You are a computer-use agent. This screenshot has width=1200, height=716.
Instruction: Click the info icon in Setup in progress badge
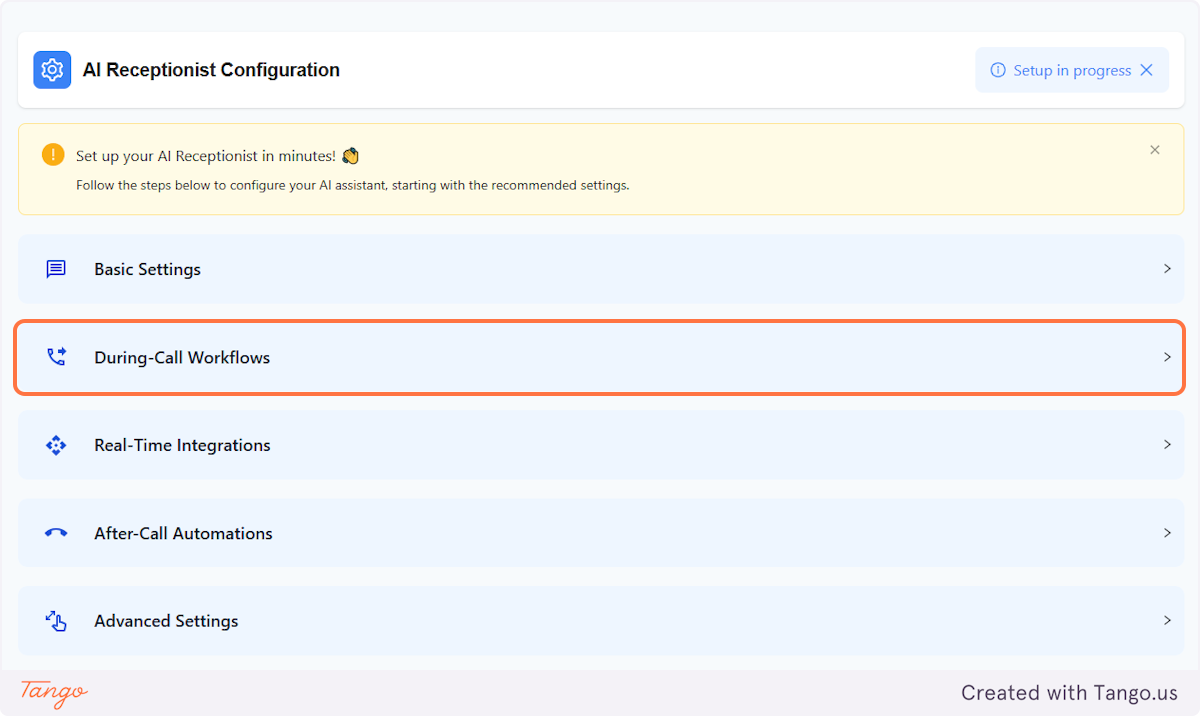coord(997,70)
